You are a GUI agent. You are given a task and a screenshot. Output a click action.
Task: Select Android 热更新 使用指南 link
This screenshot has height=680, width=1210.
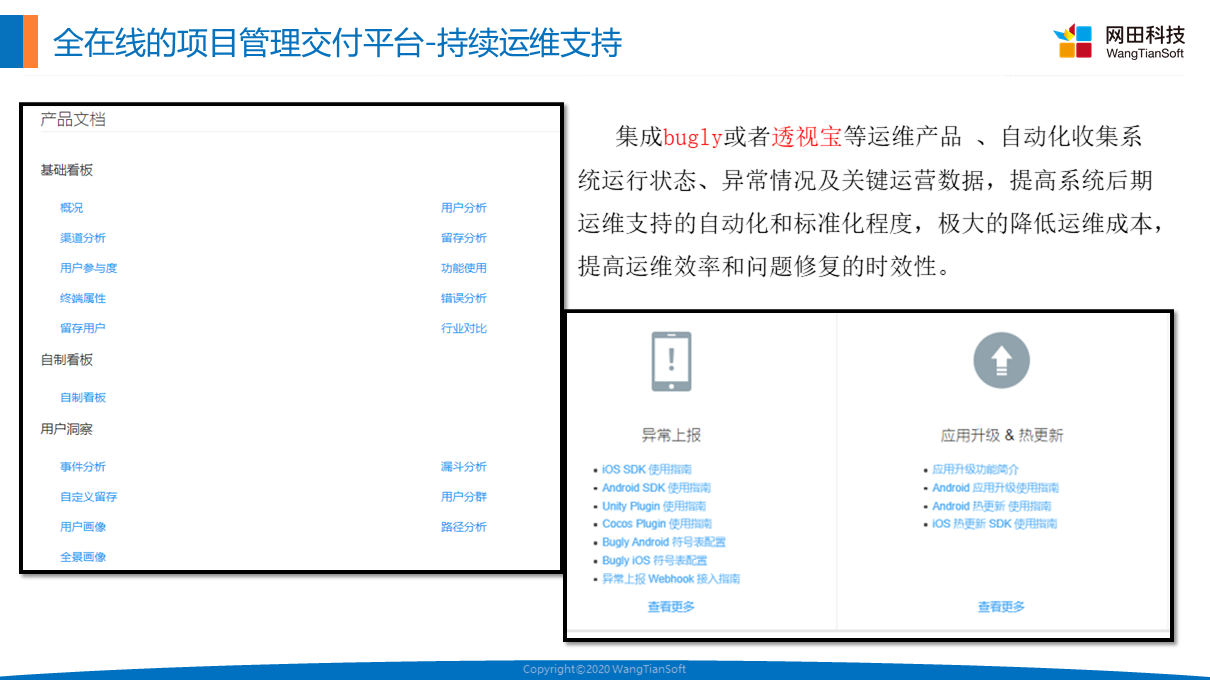(992, 506)
